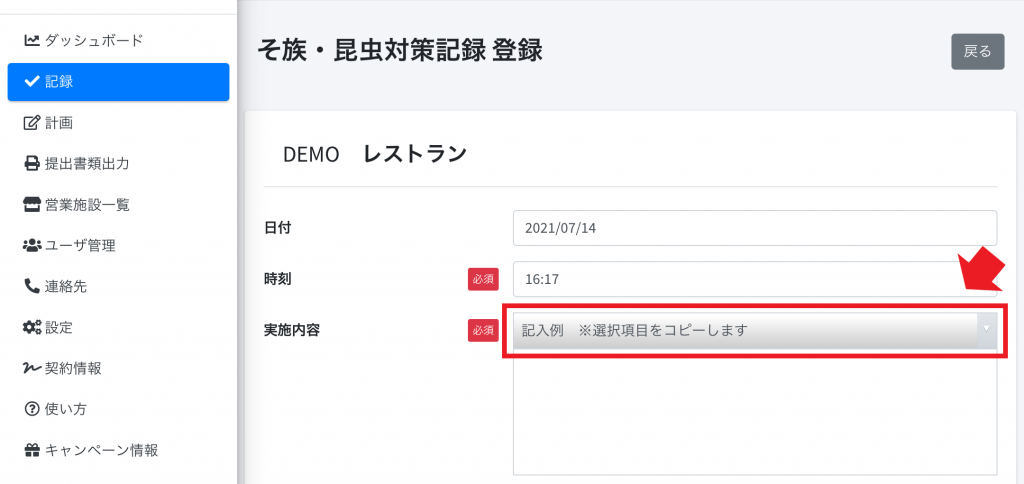Click the edit pencil icon beside 計画
Image resolution: width=1024 pixels, height=484 pixels.
31,123
